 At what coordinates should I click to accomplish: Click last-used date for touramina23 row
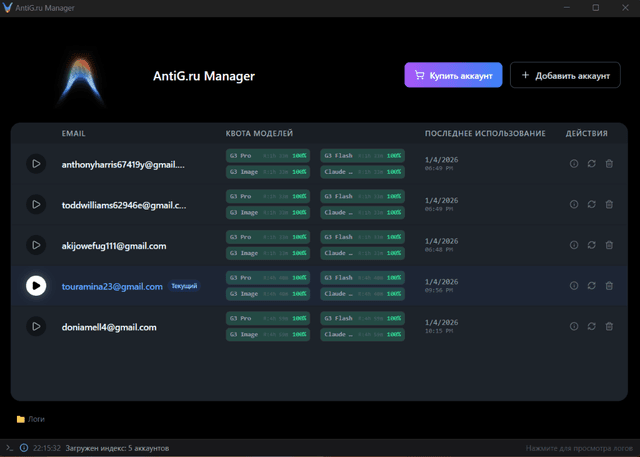click(x=441, y=282)
